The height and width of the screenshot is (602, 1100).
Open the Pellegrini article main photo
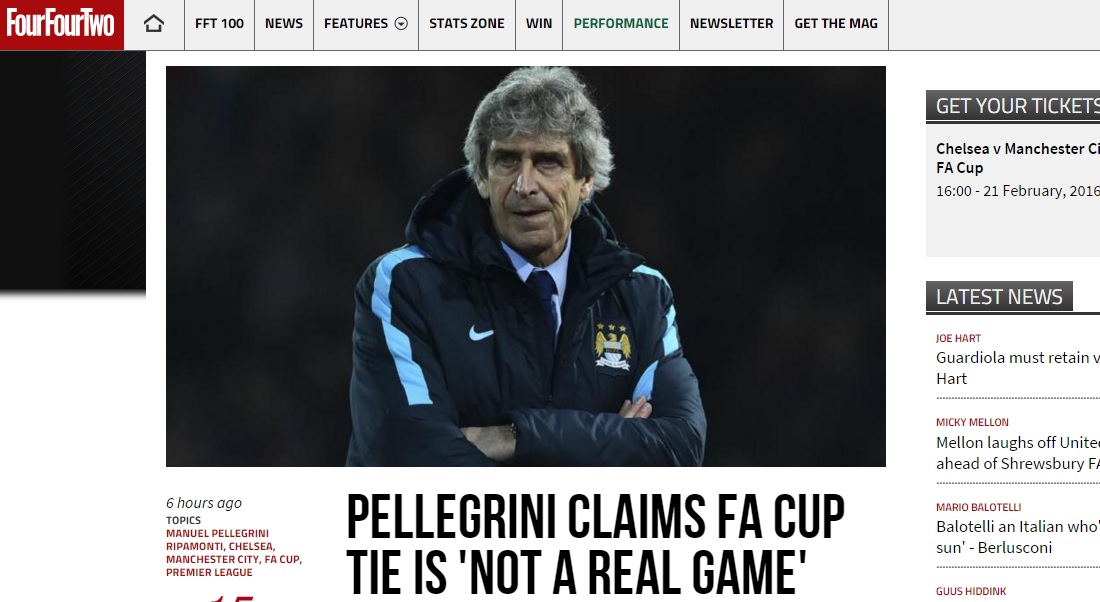tap(525, 266)
